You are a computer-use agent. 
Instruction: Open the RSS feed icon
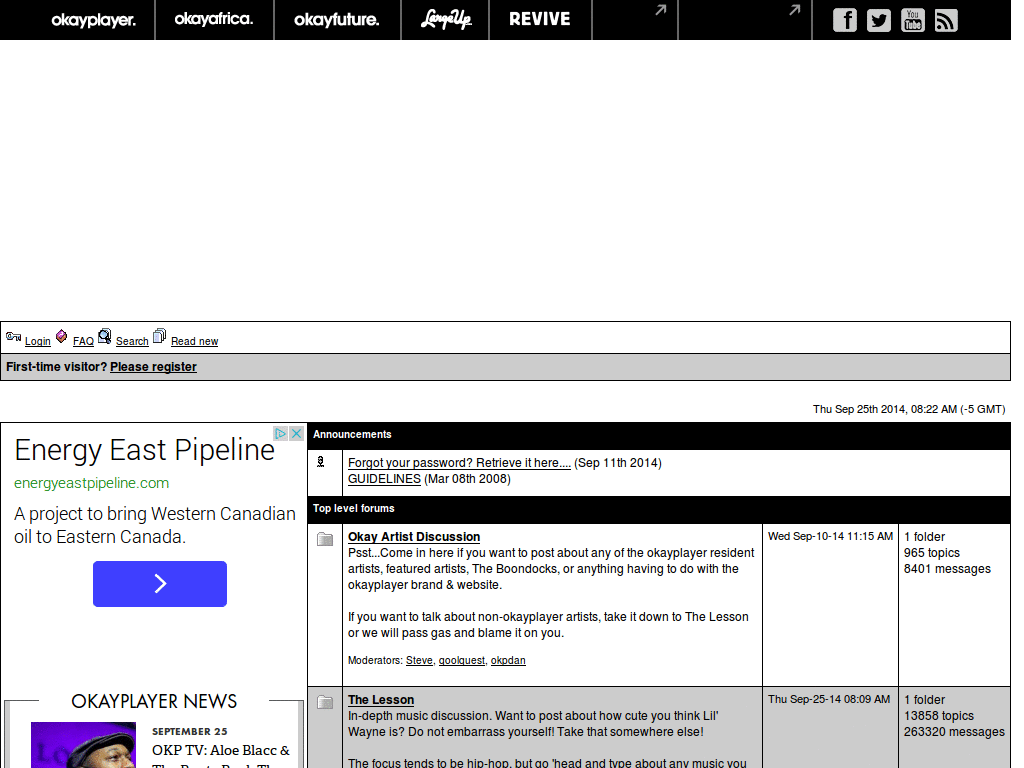tap(946, 20)
